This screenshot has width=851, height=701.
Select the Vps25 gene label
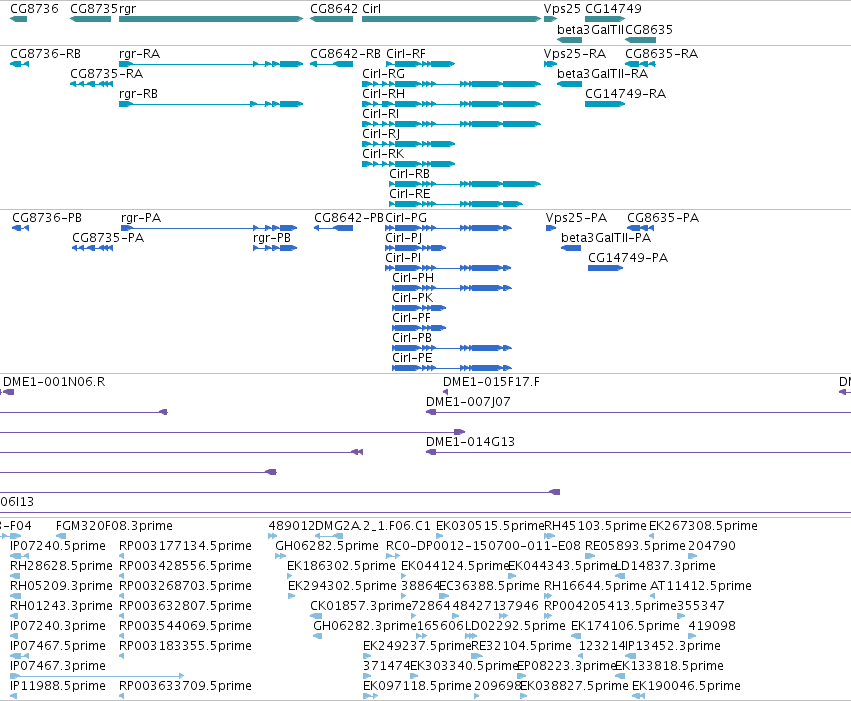(x=562, y=9)
